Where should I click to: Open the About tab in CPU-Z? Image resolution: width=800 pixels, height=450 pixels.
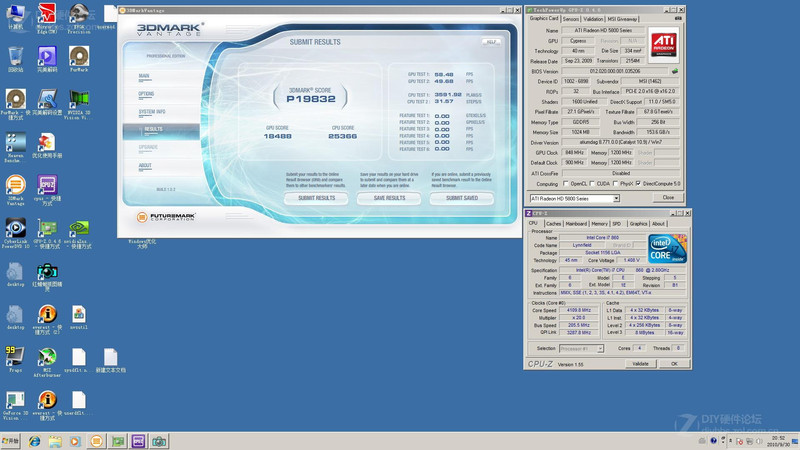point(658,223)
